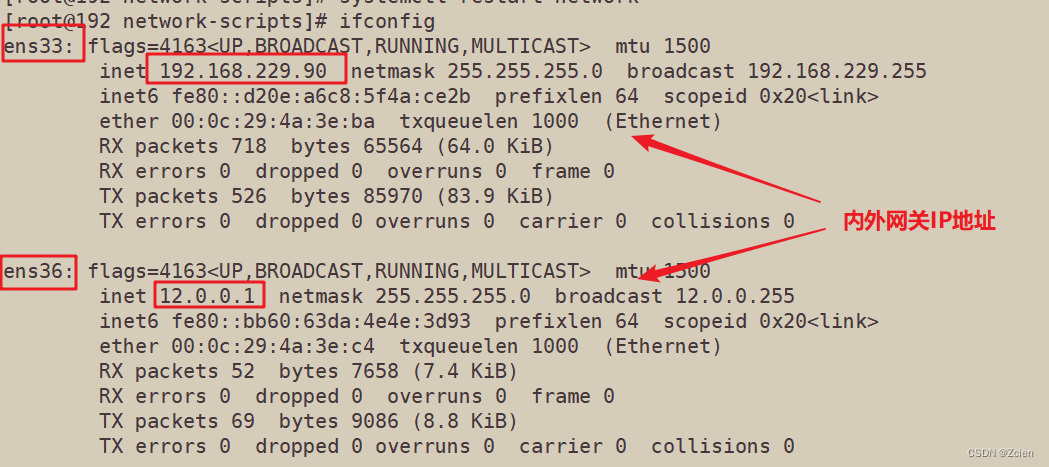Click the ens33 inet6 address fe80::d20e:a6c8:5f4a:ce2b
Viewport: 1049px width, 467px height.
click(321, 96)
